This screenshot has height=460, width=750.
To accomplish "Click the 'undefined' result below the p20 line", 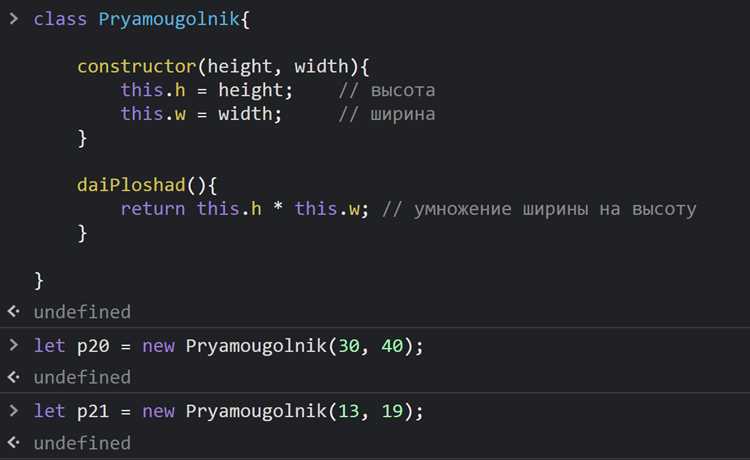I will click(x=82, y=377).
